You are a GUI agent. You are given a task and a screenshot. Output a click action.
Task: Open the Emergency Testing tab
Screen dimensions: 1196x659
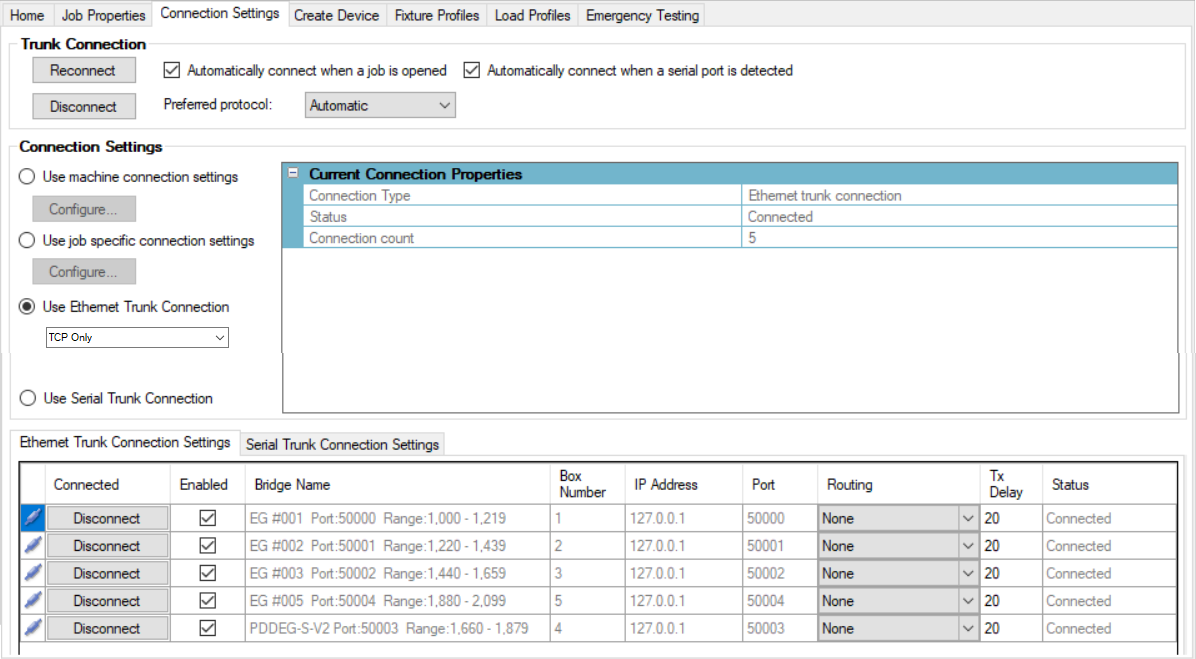click(x=641, y=14)
